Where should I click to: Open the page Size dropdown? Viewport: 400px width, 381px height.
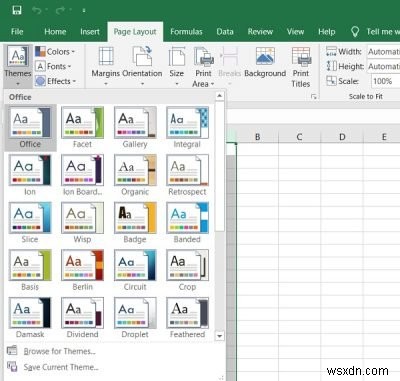[177, 66]
